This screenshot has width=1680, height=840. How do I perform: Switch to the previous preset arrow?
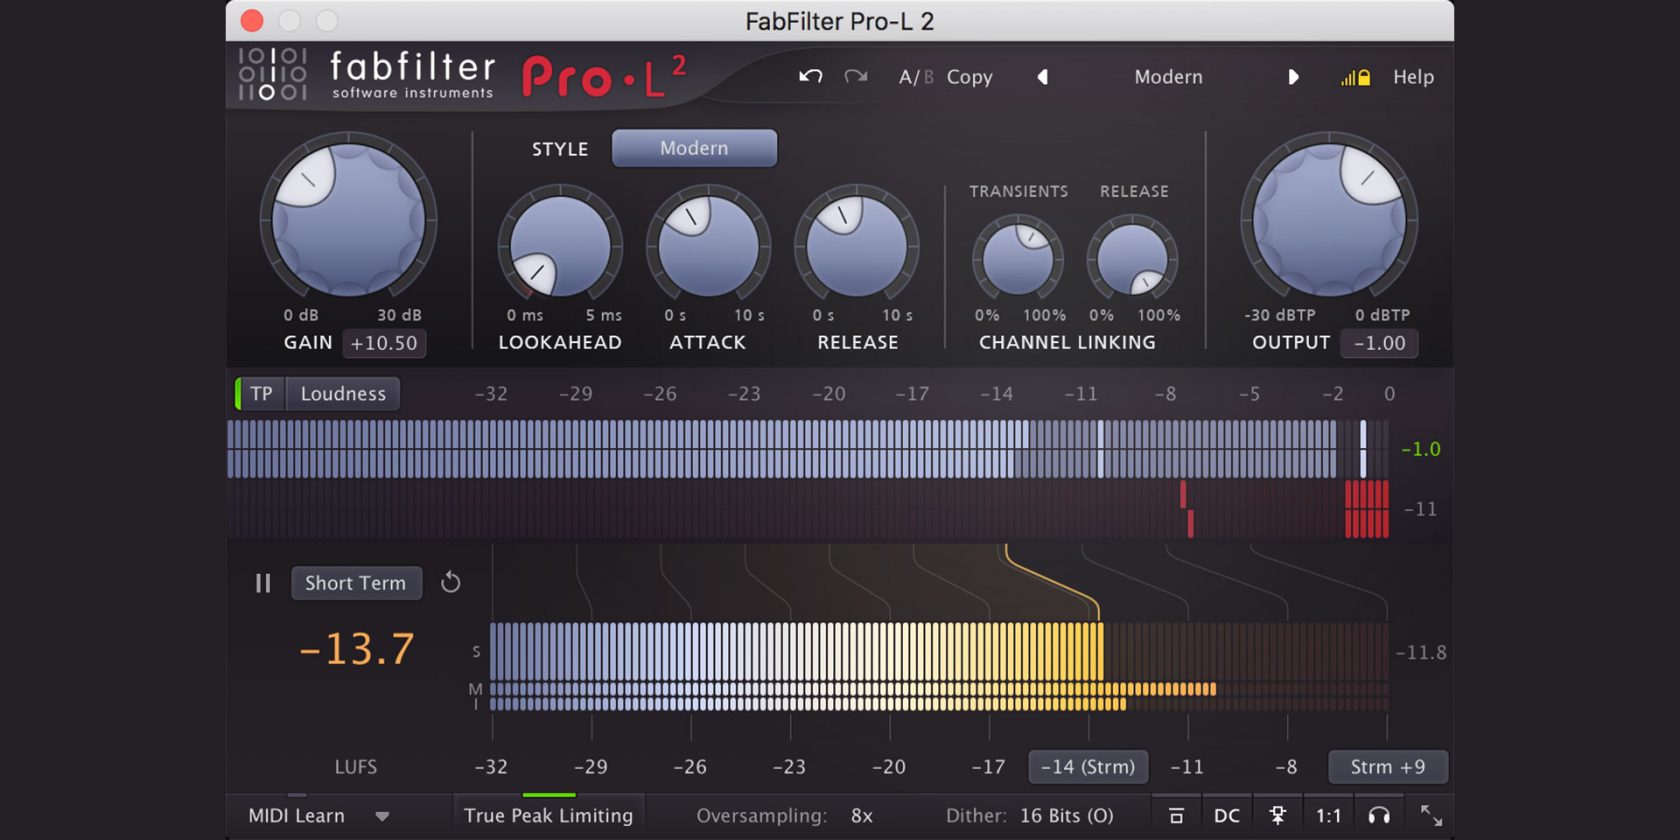[x=1042, y=77]
